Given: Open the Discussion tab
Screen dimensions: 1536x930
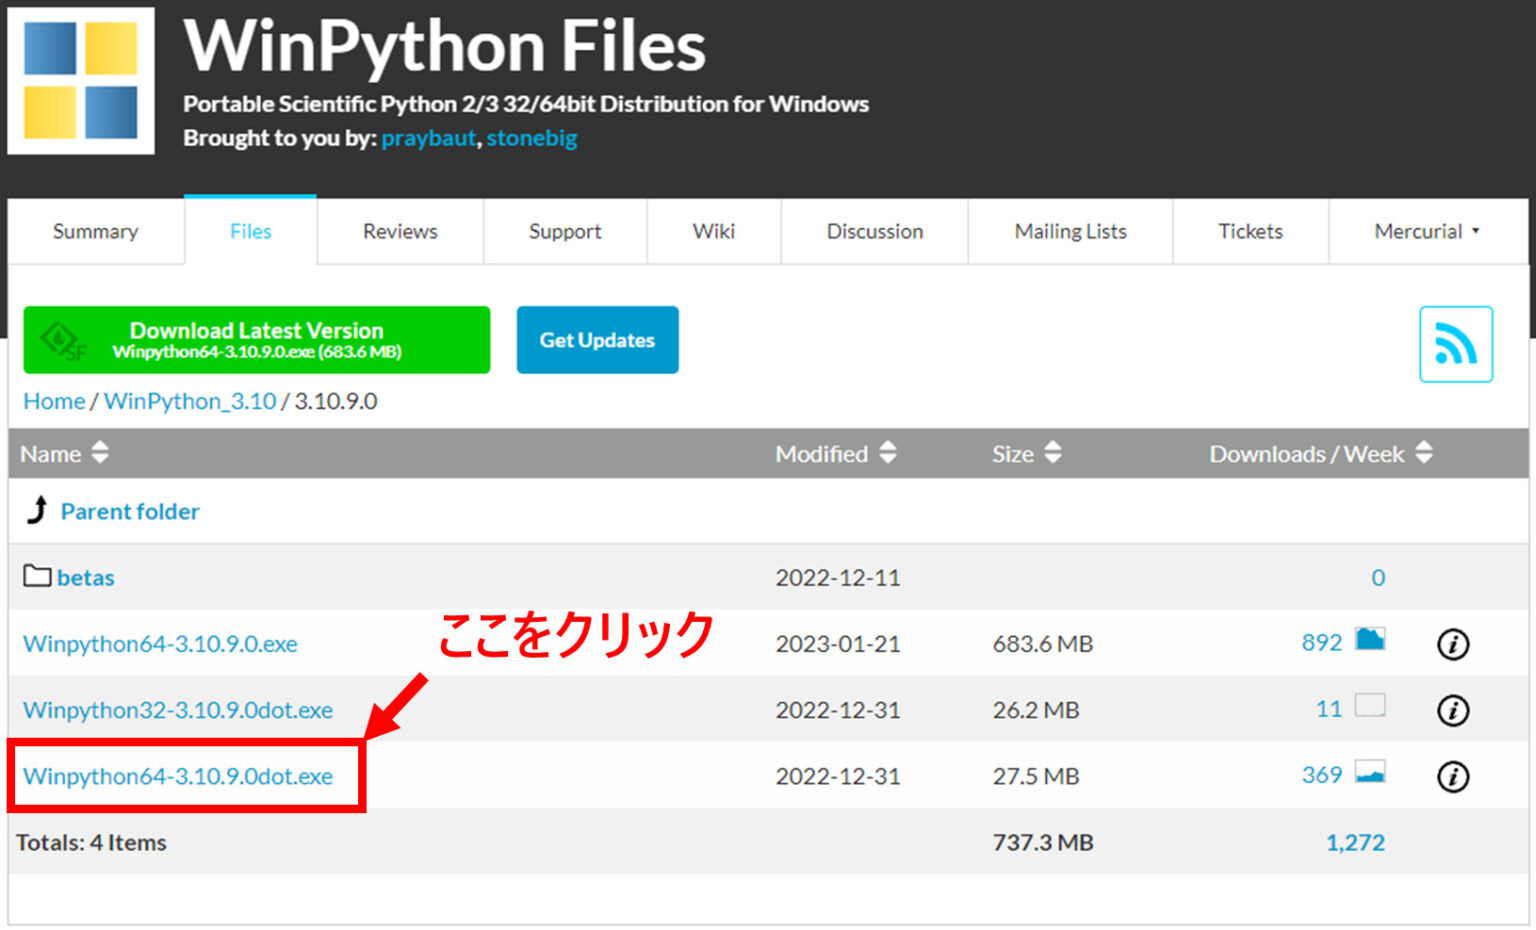Looking at the screenshot, I should click(874, 231).
